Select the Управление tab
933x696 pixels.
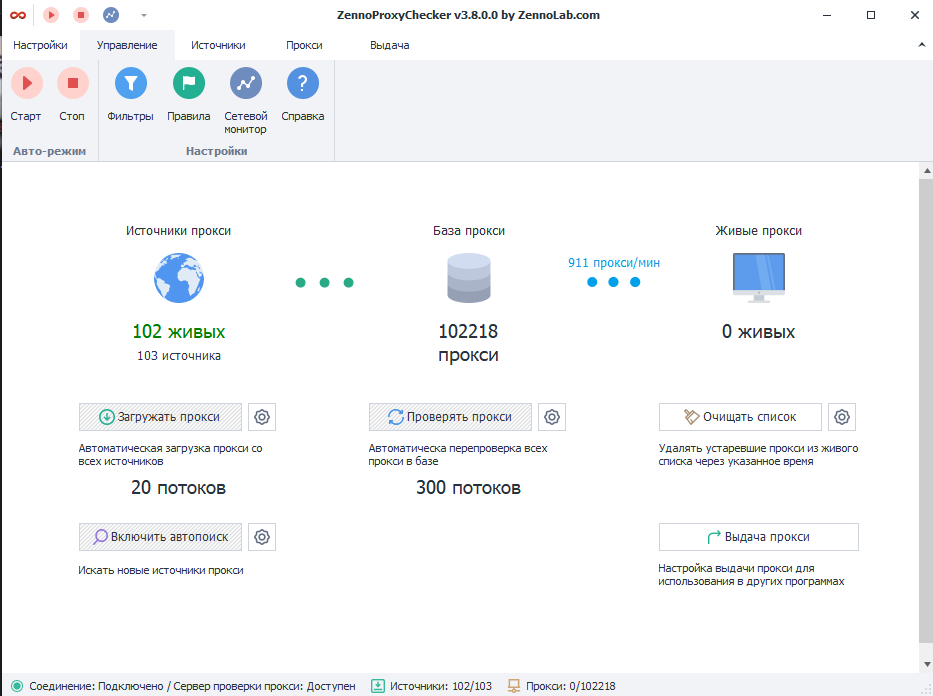pyautogui.click(x=127, y=45)
